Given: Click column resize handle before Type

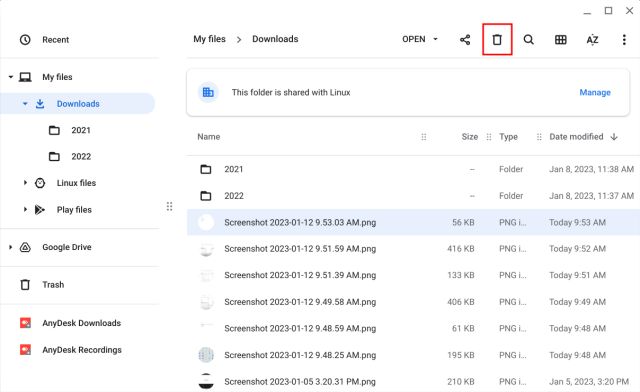Looking at the screenshot, I should tap(489, 137).
